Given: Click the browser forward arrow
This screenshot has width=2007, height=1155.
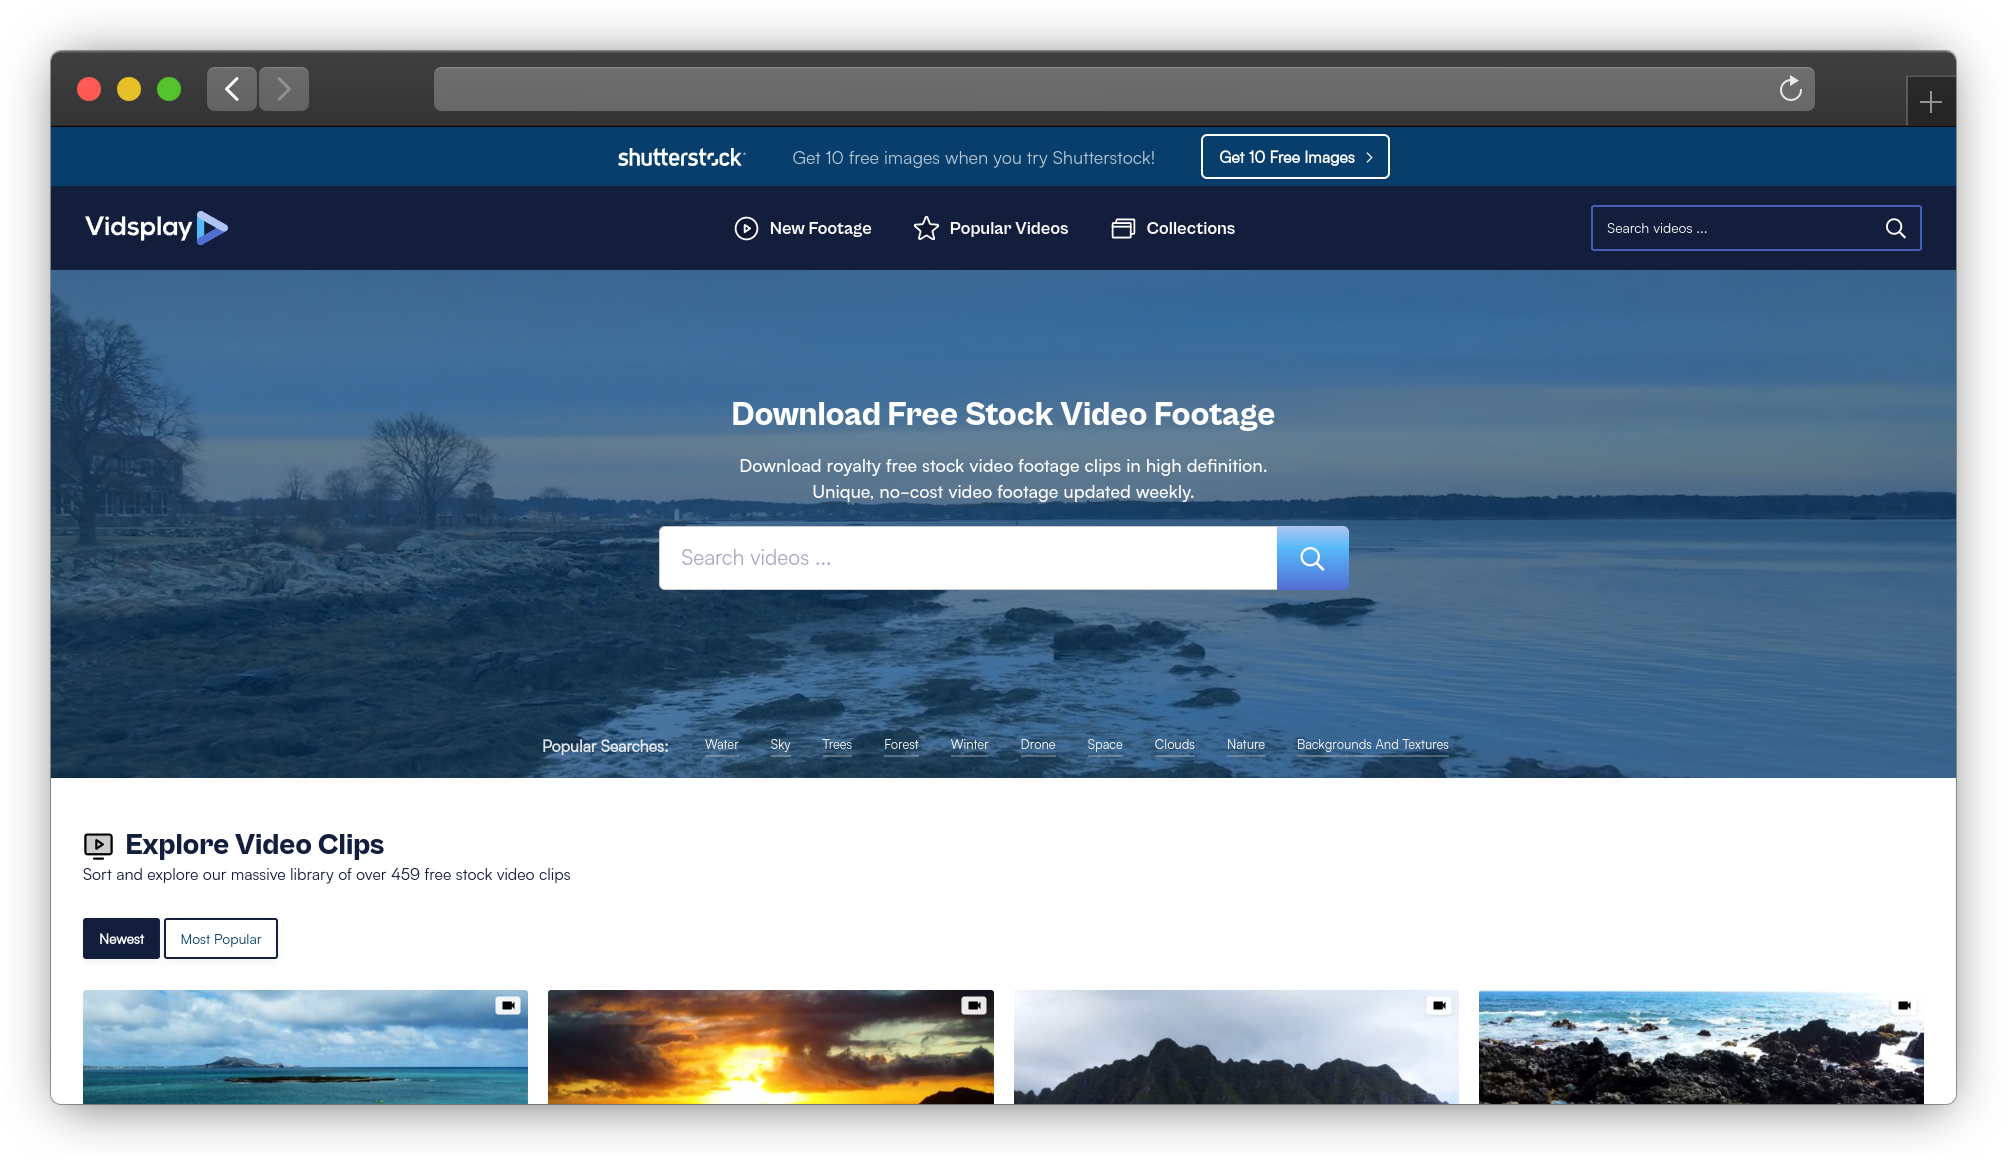Looking at the screenshot, I should (284, 89).
